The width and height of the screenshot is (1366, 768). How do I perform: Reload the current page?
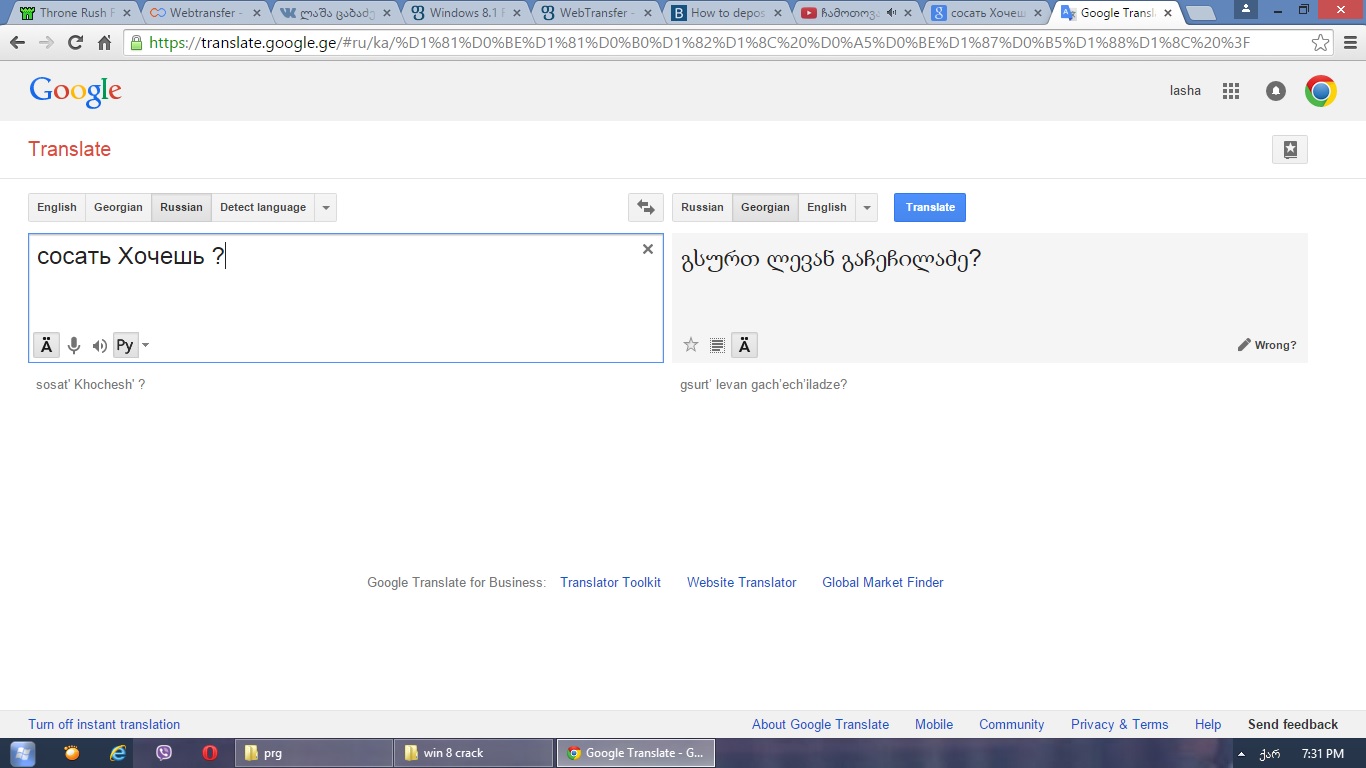75,43
